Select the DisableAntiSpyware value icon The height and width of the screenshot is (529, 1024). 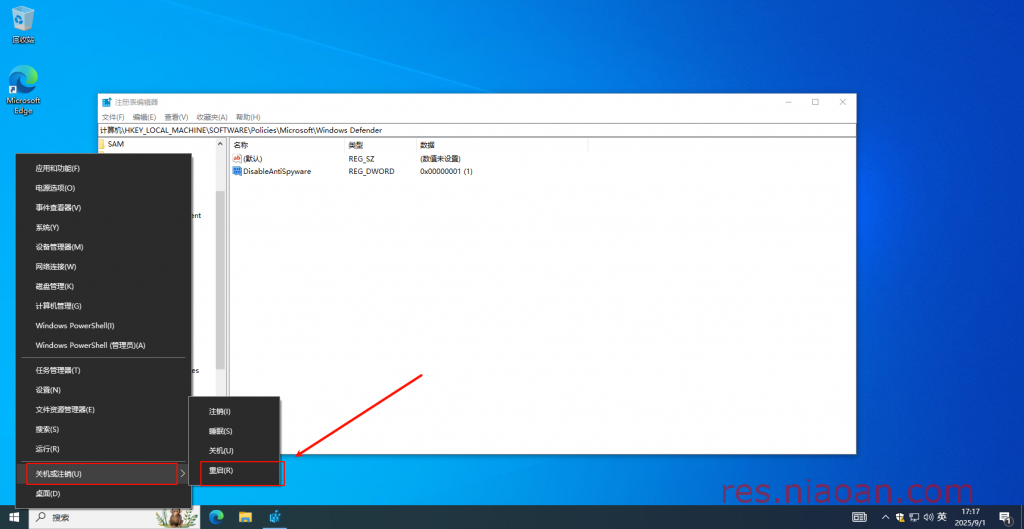click(x=237, y=171)
